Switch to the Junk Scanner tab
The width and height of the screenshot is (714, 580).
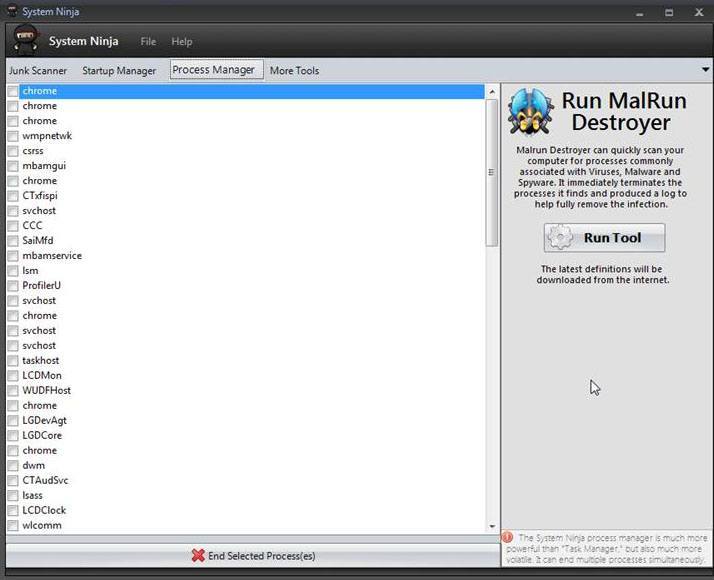tap(38, 71)
